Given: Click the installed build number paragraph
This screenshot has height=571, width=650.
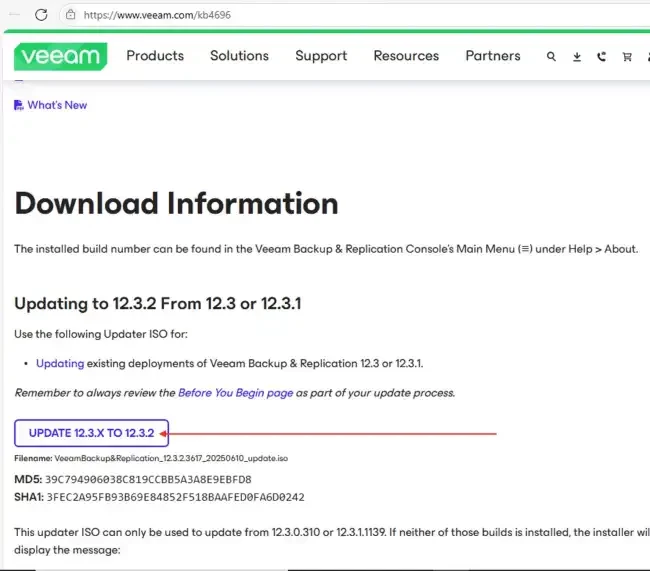Looking at the screenshot, I should click(326, 249).
